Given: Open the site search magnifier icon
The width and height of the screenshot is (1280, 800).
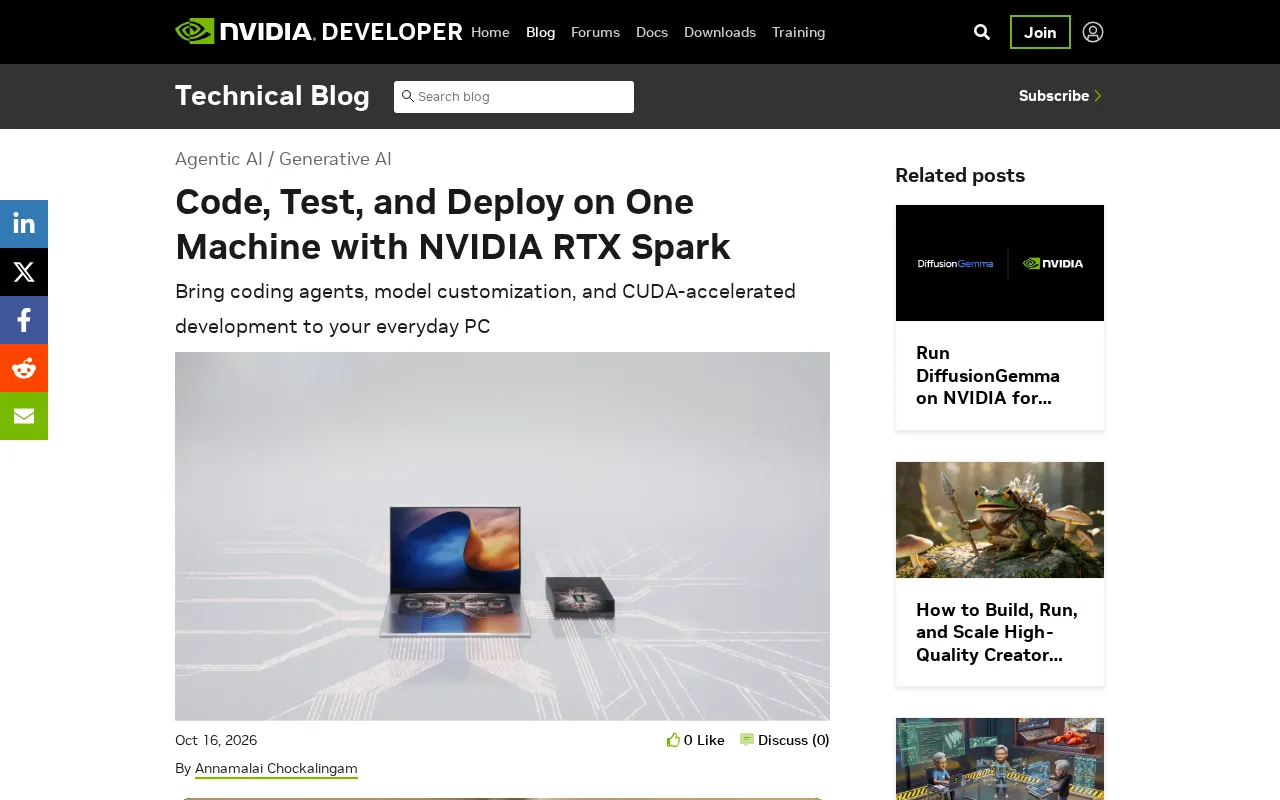Looking at the screenshot, I should tap(982, 32).
